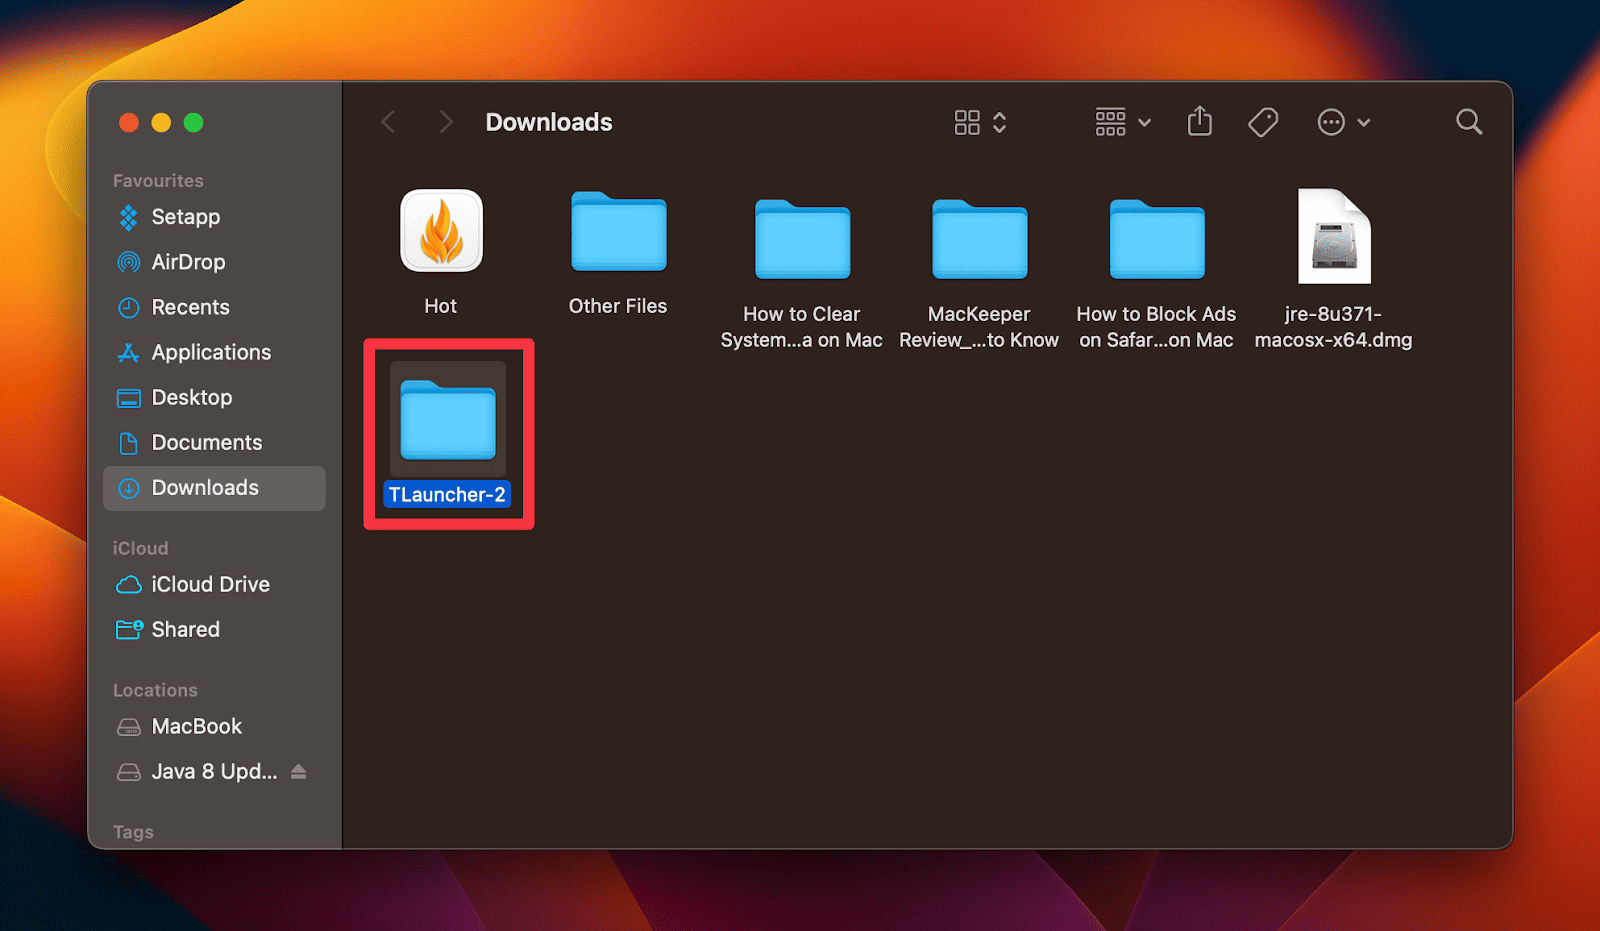
Task: Open Setapp in the sidebar
Action: [214, 217]
